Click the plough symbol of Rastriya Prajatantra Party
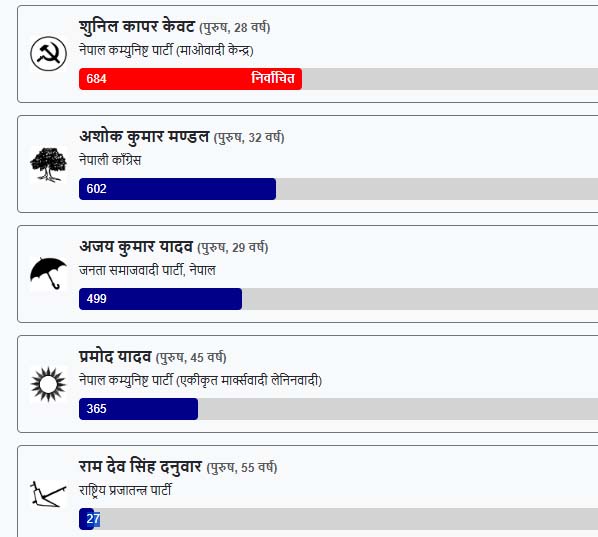This screenshot has width=598, height=537. click(x=48, y=494)
